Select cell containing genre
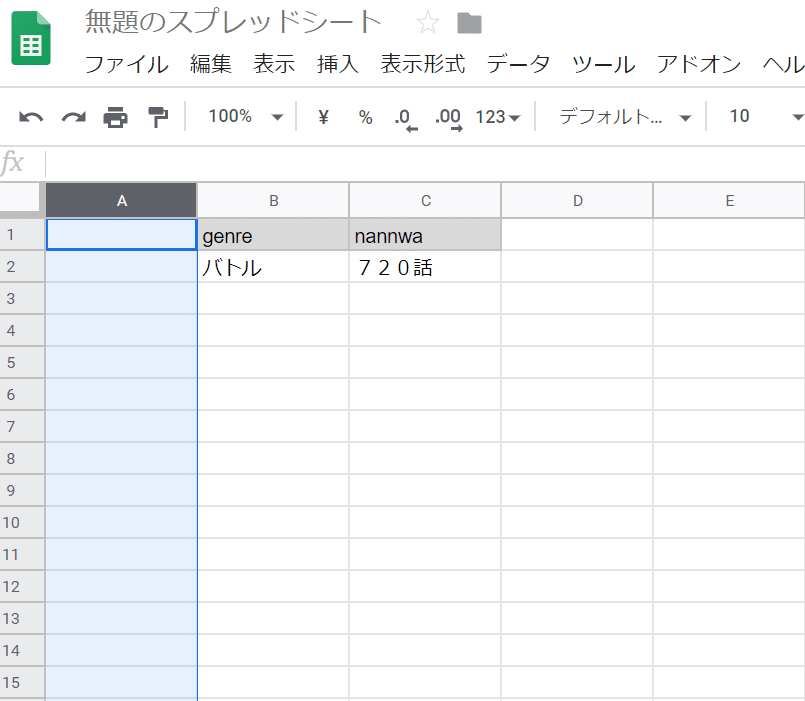The width and height of the screenshot is (805, 701). [x=274, y=235]
